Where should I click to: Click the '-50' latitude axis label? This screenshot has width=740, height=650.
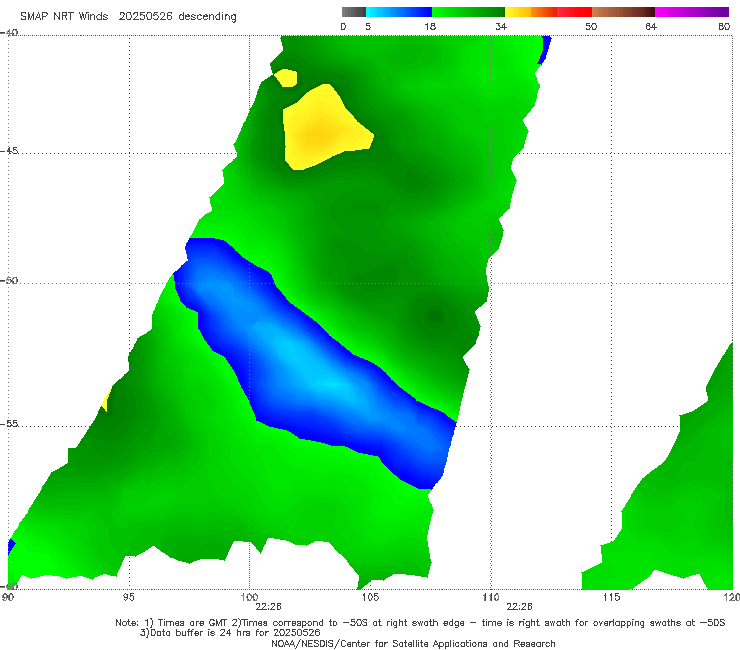[9, 281]
